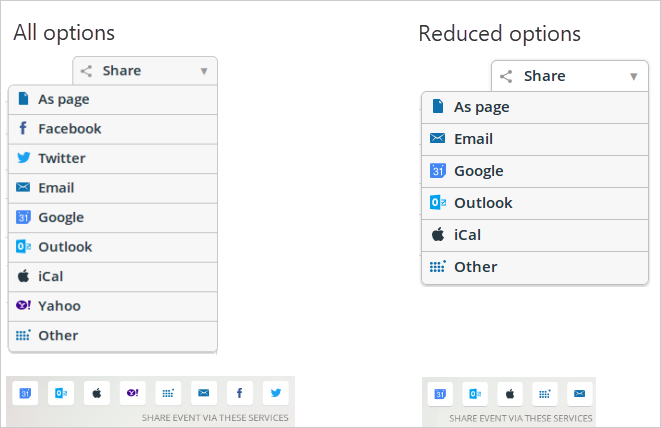Click Yahoo icon in bottom icon bar
Viewport: 661px width, 428px height.
(133, 393)
